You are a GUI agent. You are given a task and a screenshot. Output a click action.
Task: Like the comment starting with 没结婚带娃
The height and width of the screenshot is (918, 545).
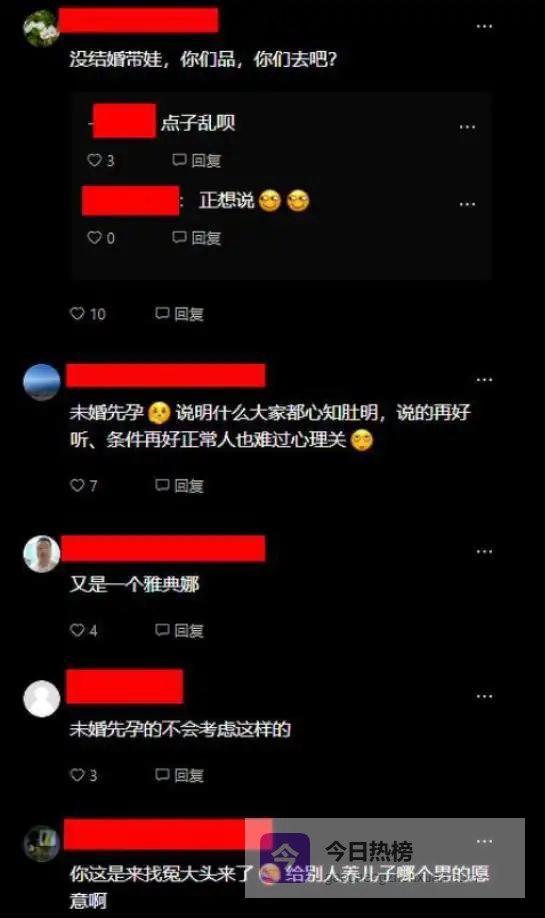[x=88, y=314]
